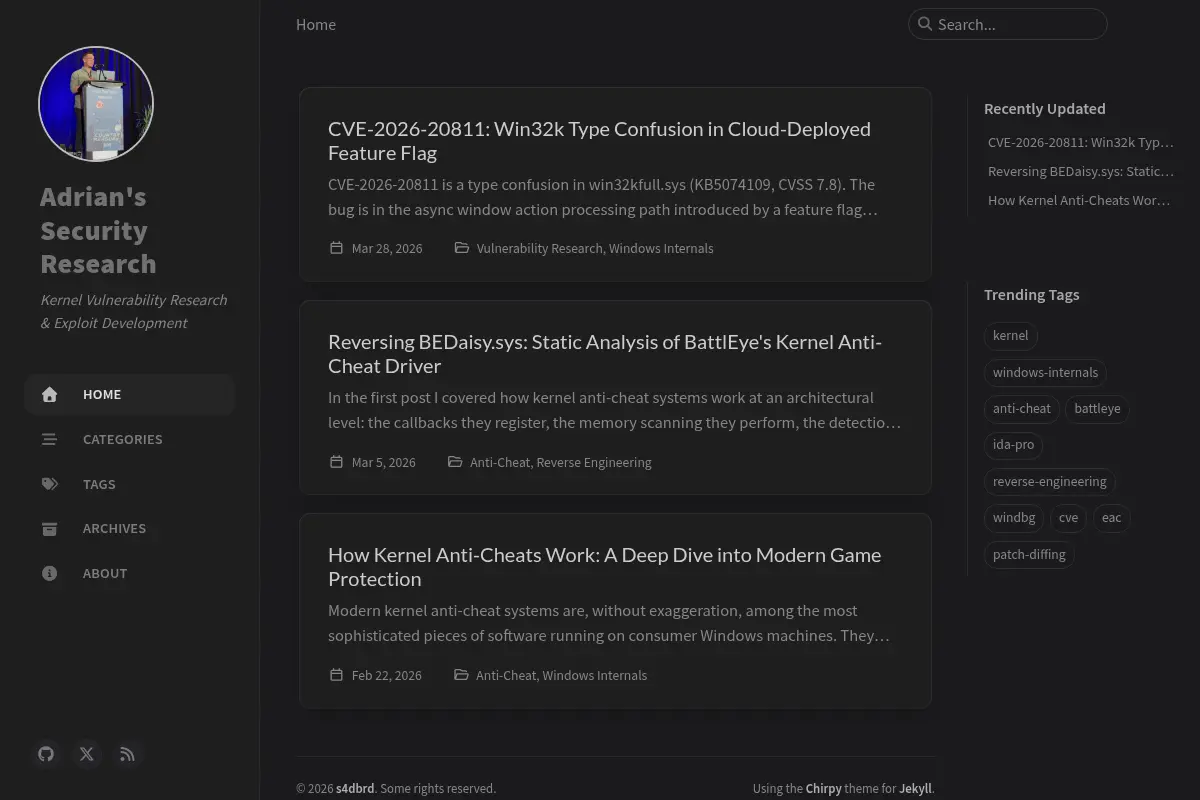Click the Home breadcrumb at top
The width and height of the screenshot is (1200, 800).
click(x=316, y=24)
